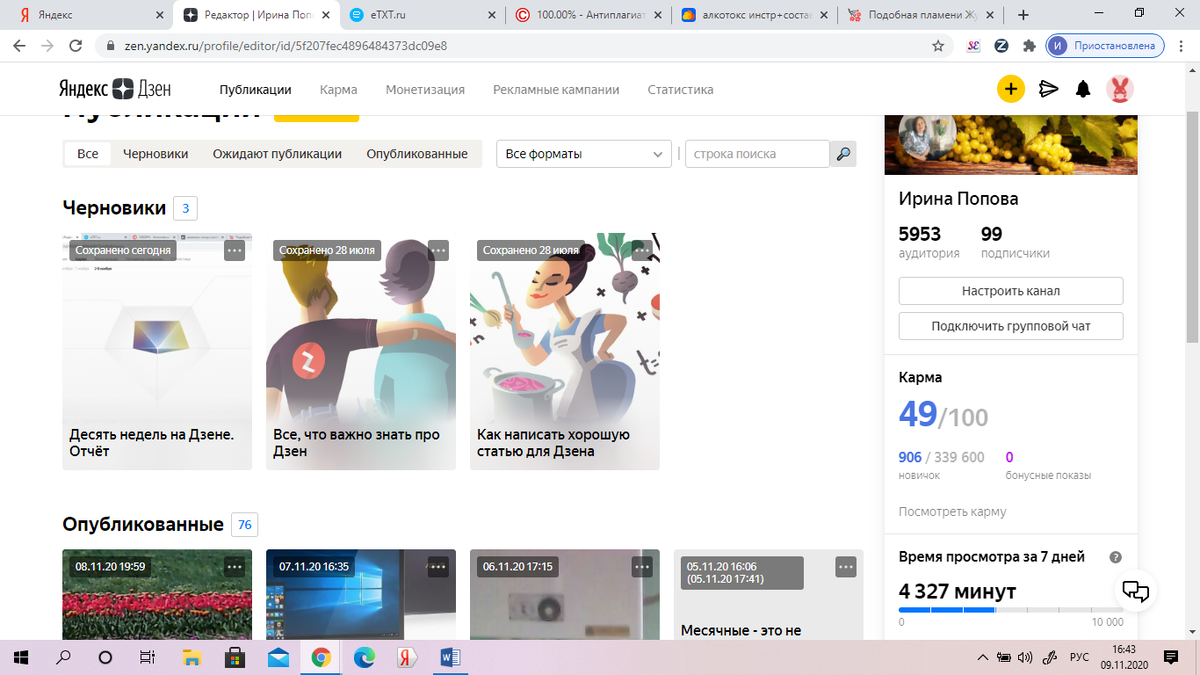Open new browser tab with plus button
This screenshot has width=1200, height=675.
tap(1023, 15)
